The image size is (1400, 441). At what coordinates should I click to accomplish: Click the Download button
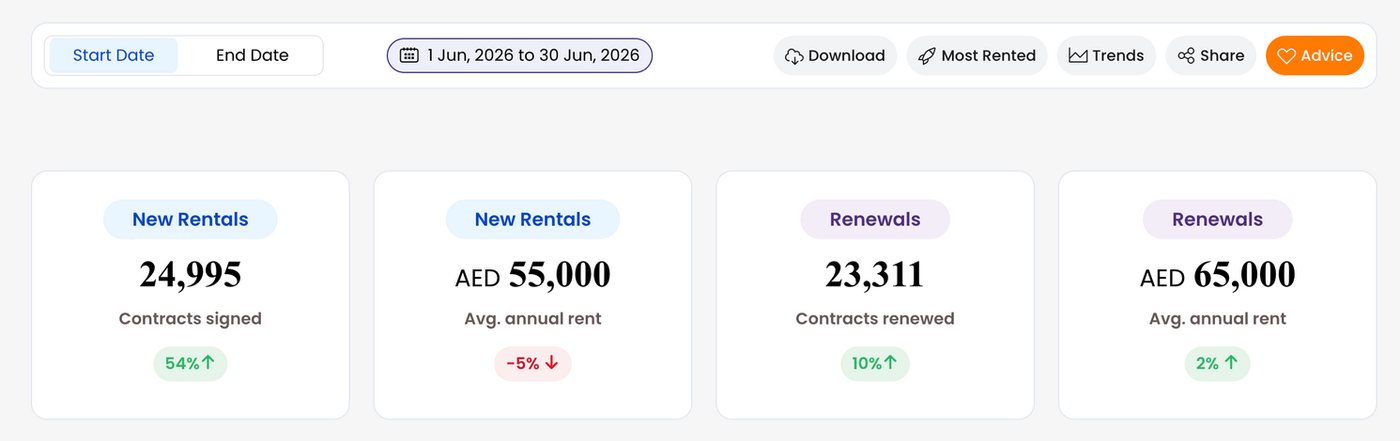(835, 55)
